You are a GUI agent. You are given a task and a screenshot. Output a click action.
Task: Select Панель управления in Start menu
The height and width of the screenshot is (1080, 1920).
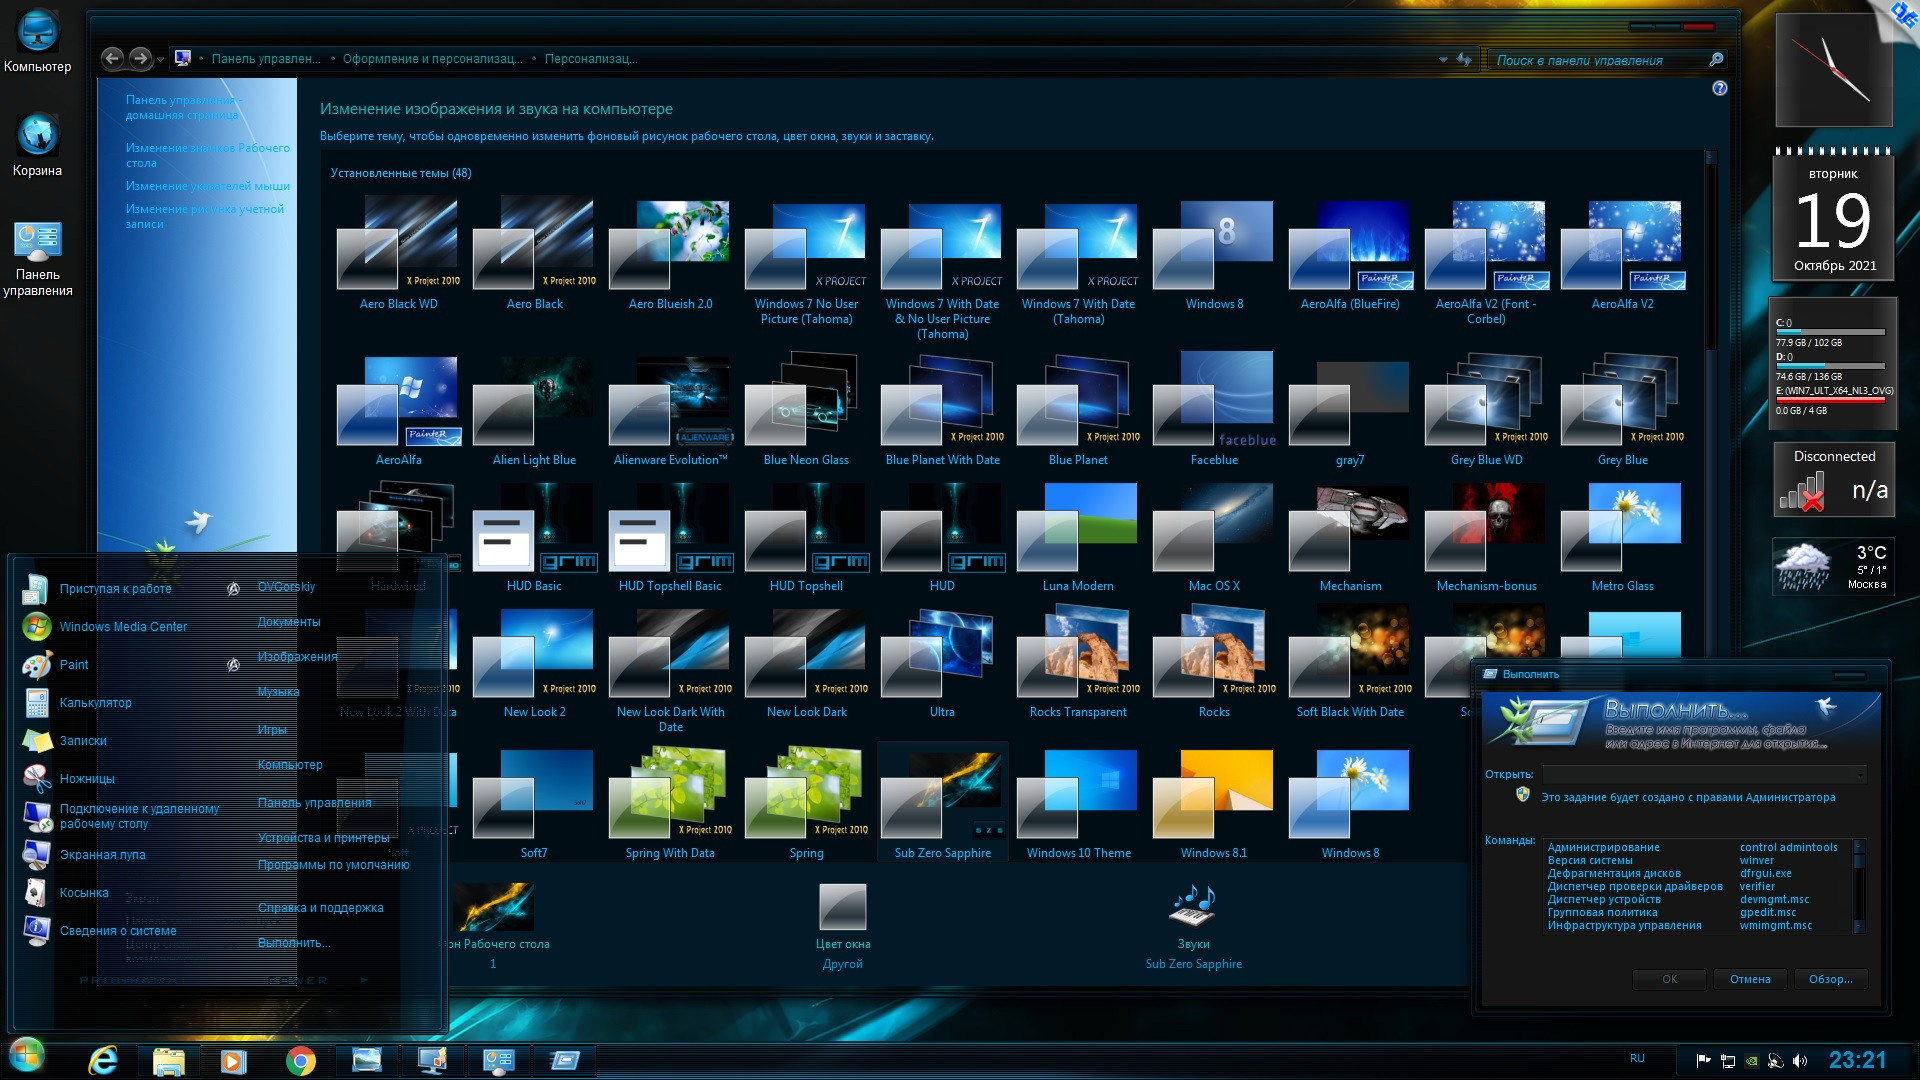(x=314, y=803)
